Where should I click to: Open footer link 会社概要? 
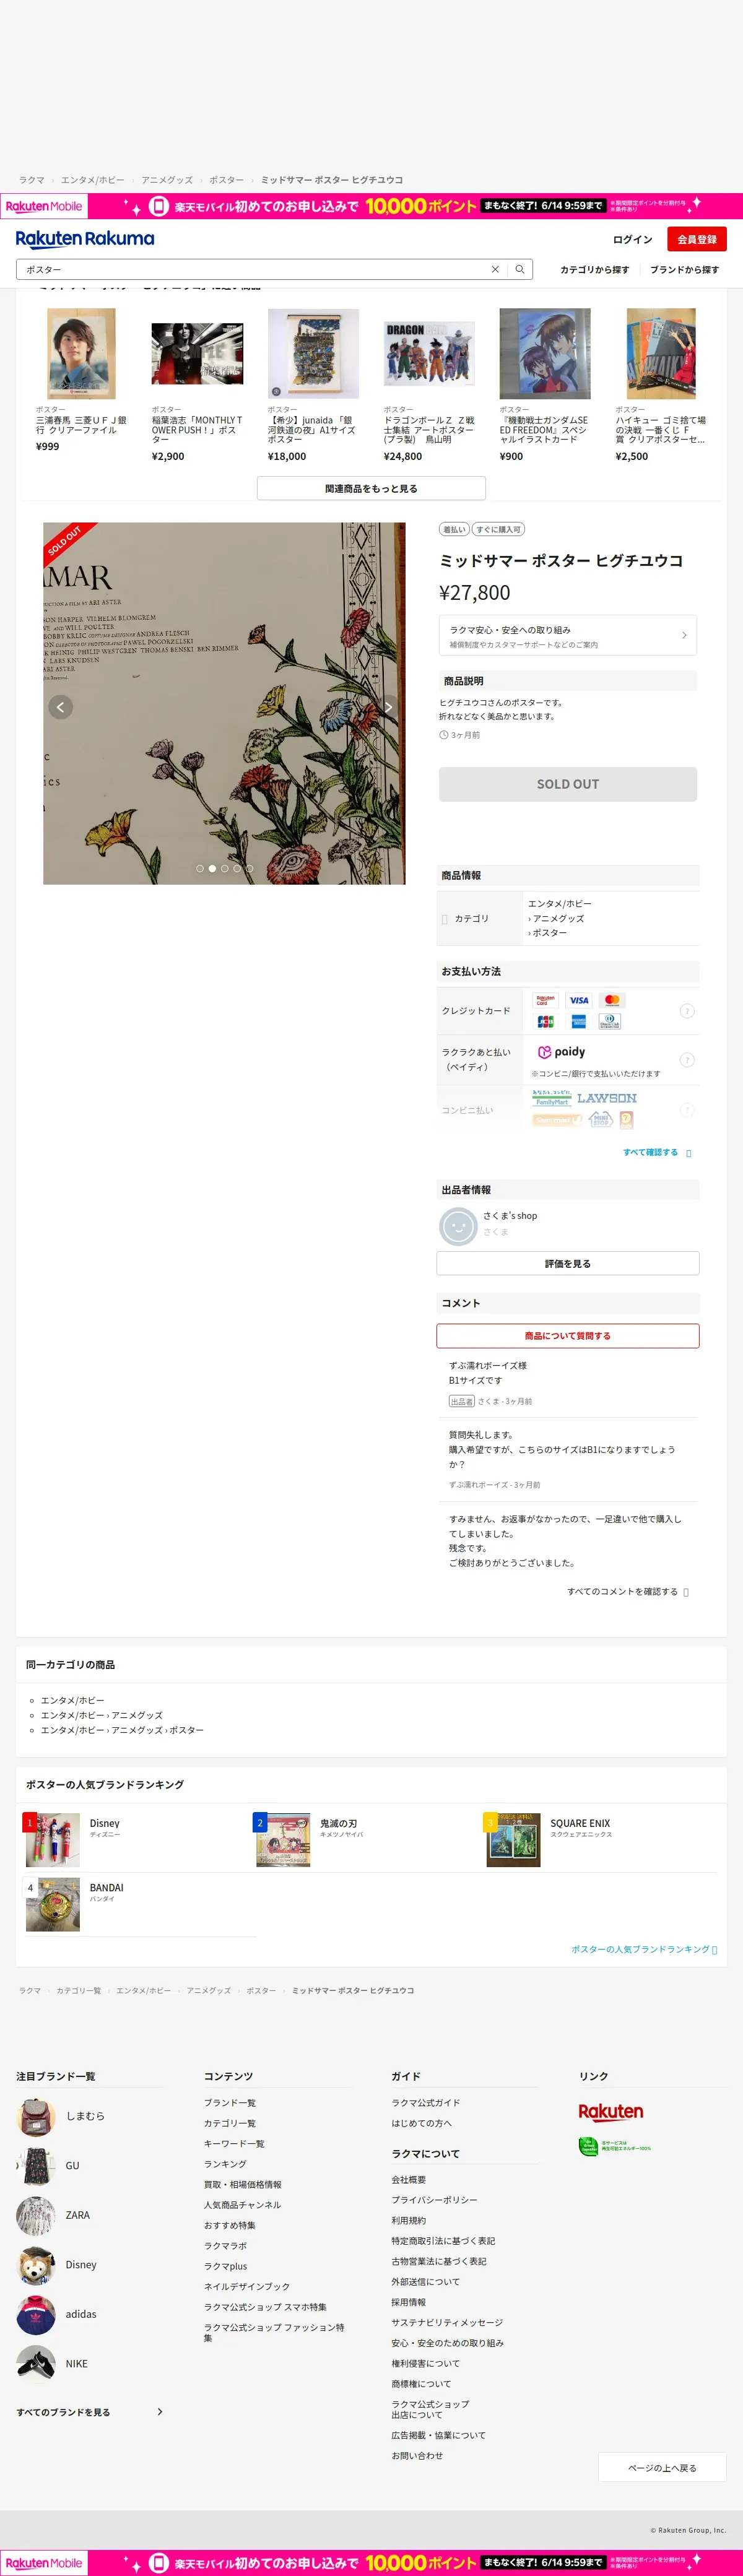point(408,2179)
